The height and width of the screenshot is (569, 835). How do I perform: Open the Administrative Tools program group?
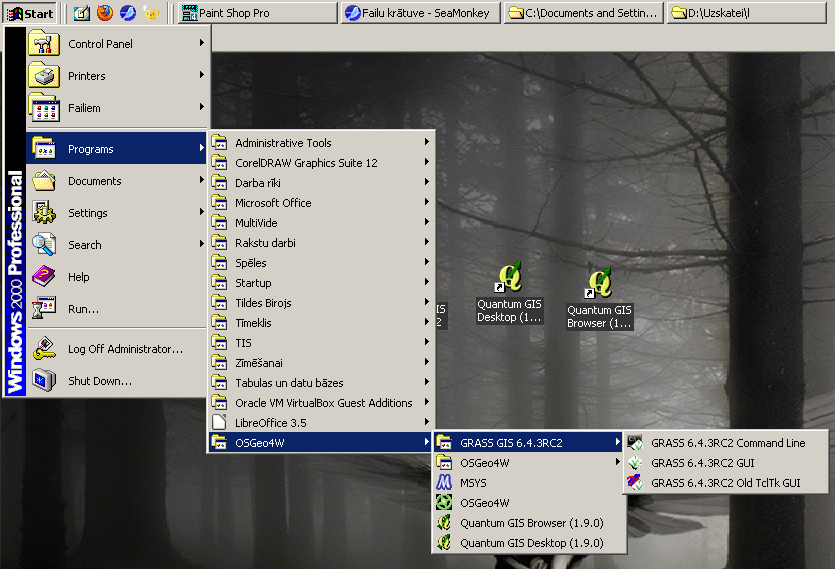(321, 143)
